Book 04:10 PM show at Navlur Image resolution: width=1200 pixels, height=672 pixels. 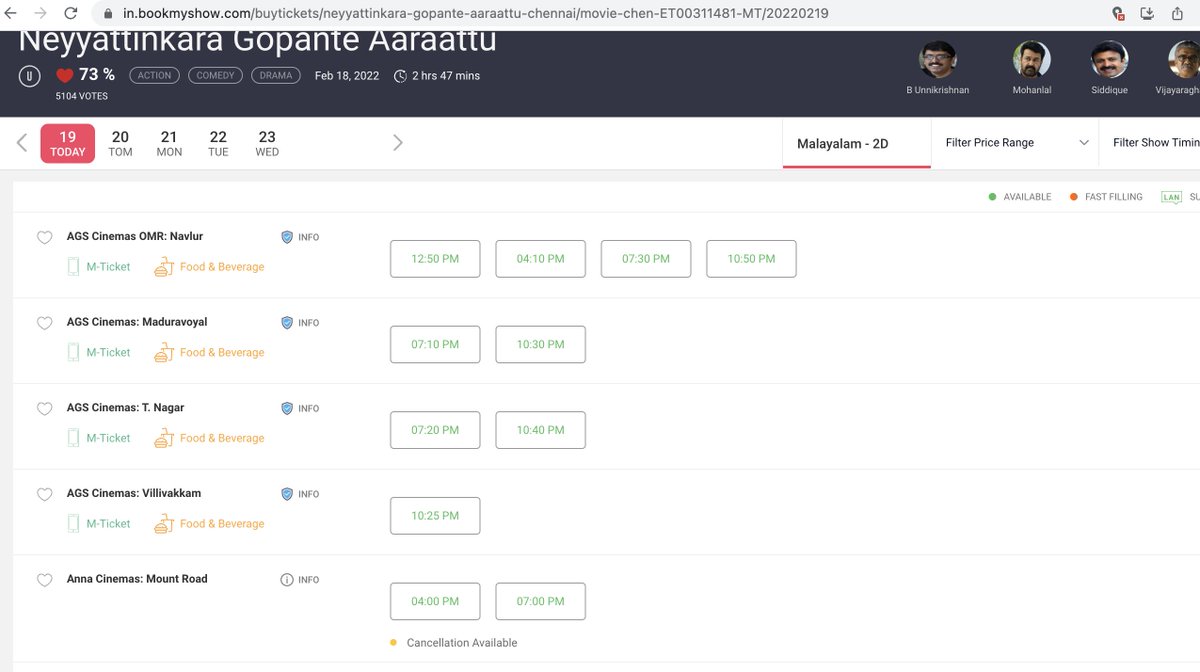click(x=540, y=259)
